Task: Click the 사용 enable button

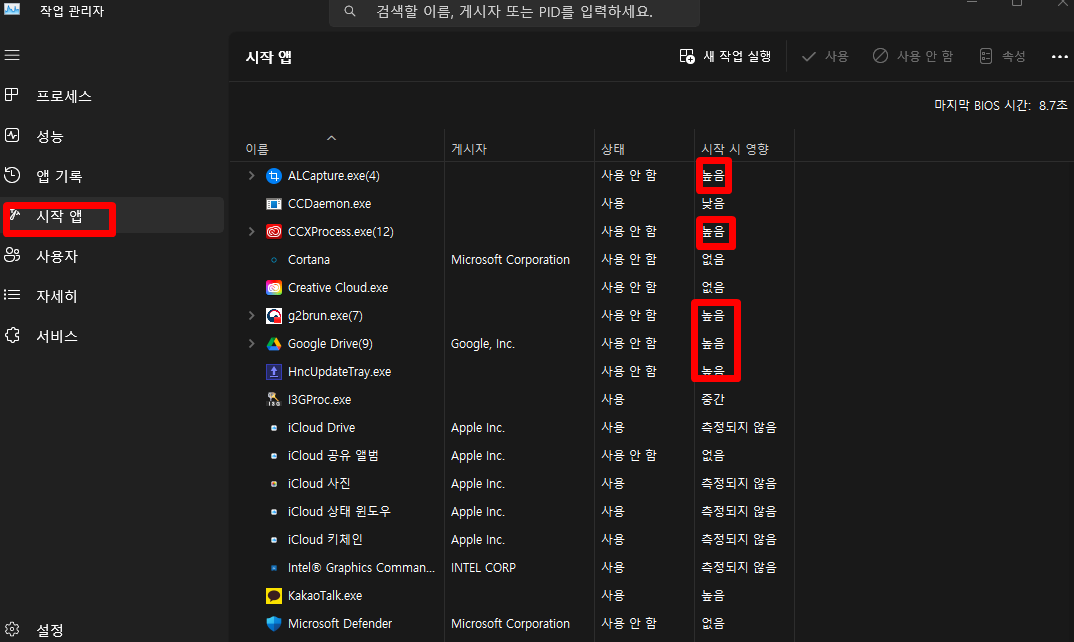Action: click(825, 56)
